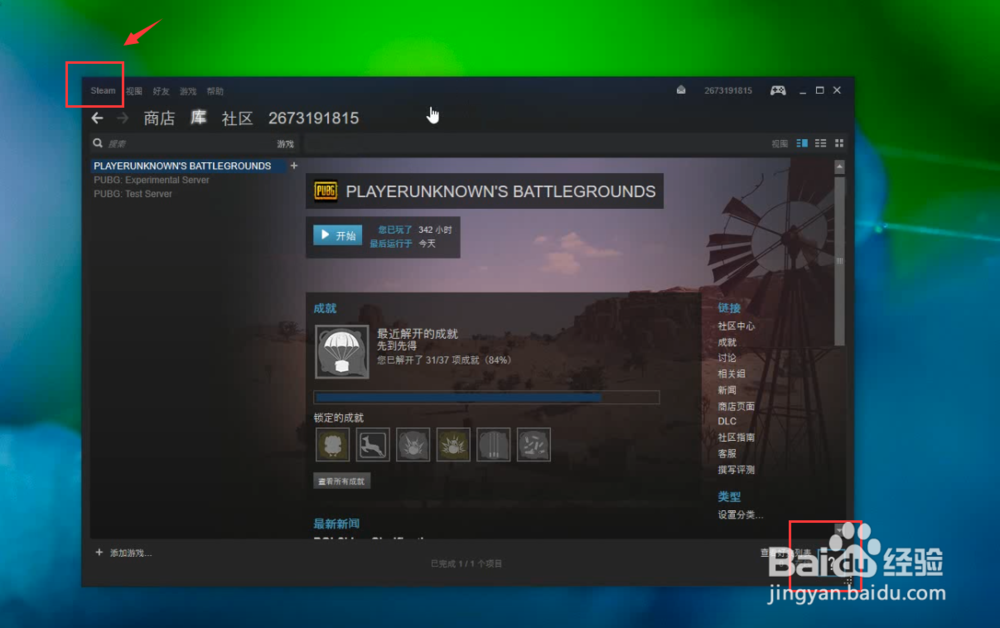The image size is (1000, 628).
Task: Click the 最新新闻 heading
Action: (x=336, y=523)
